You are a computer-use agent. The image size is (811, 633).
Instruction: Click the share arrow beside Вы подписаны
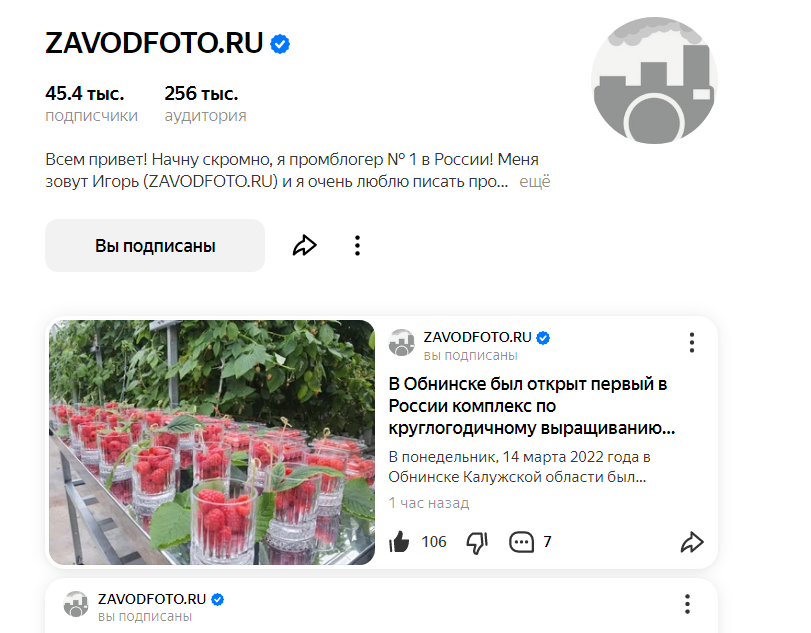pos(305,246)
